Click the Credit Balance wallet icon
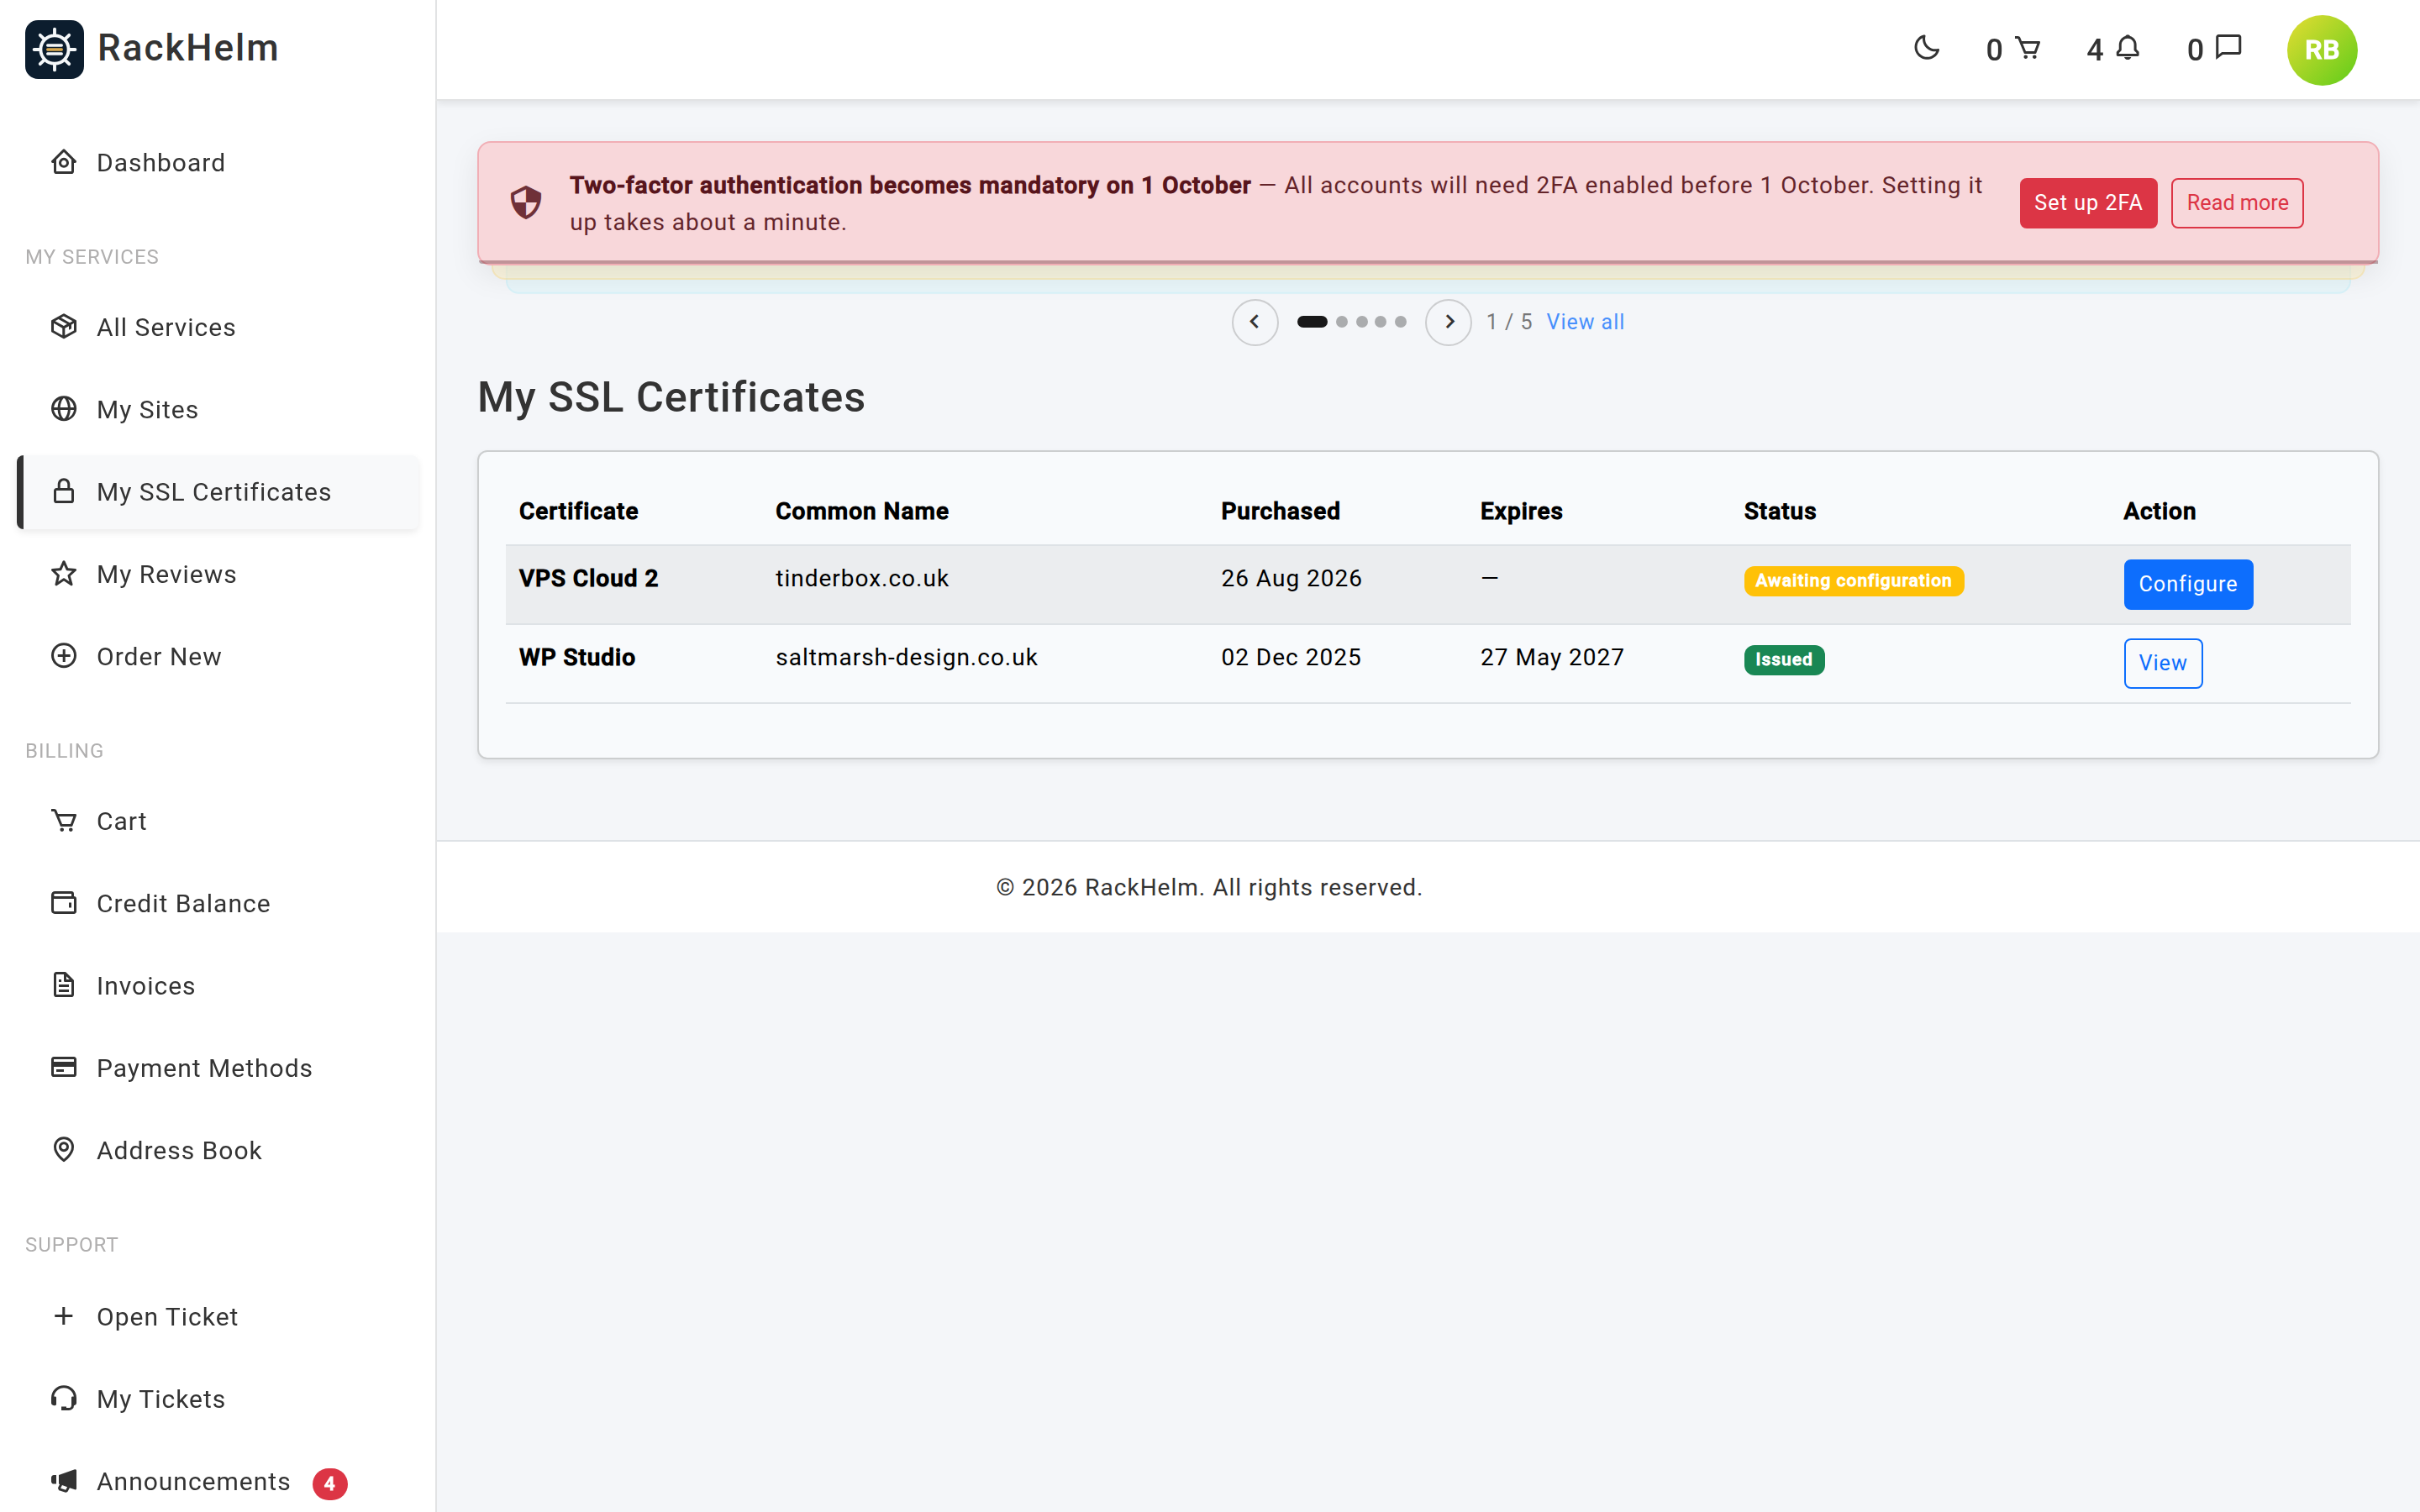The image size is (2420, 1512). point(64,903)
